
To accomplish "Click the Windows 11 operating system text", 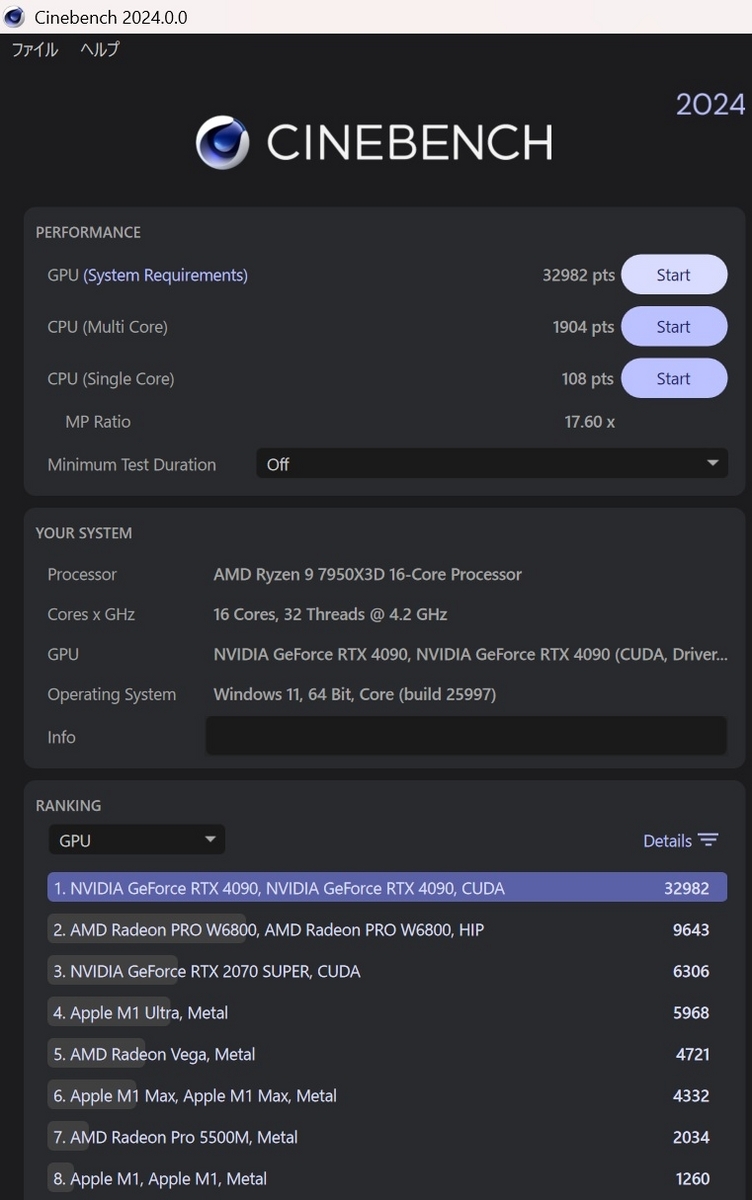I will (x=354, y=694).
